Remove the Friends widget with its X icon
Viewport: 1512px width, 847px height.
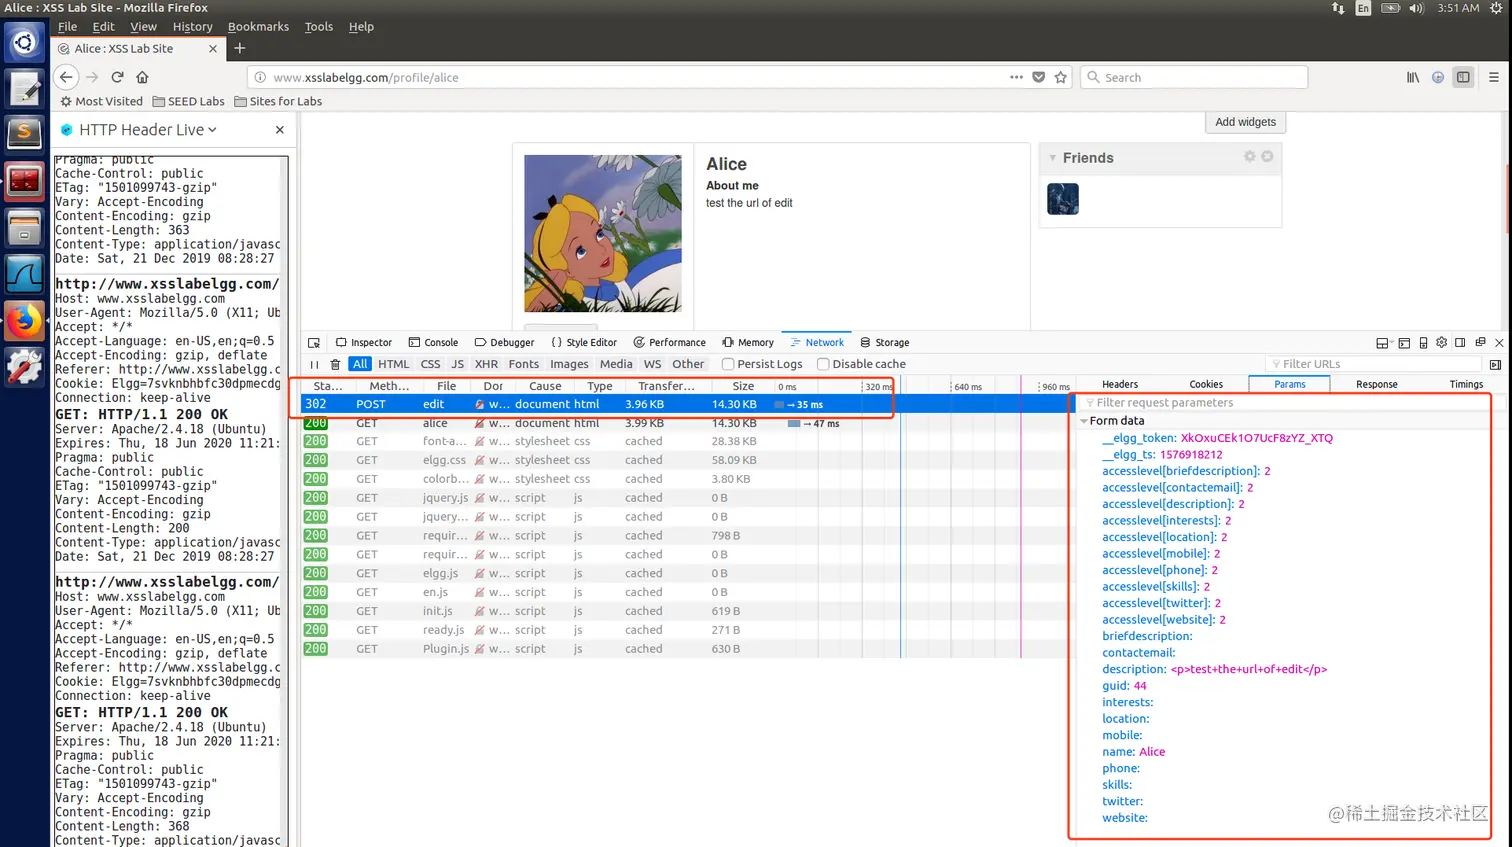1267,157
